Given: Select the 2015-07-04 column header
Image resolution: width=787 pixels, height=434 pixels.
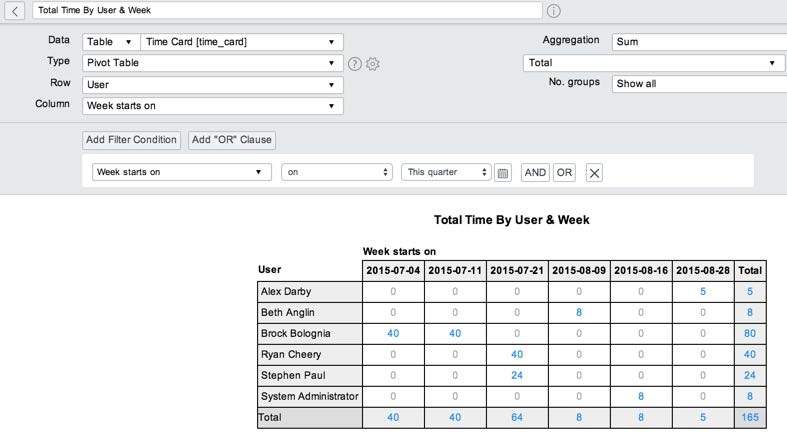Looking at the screenshot, I should tap(393, 270).
